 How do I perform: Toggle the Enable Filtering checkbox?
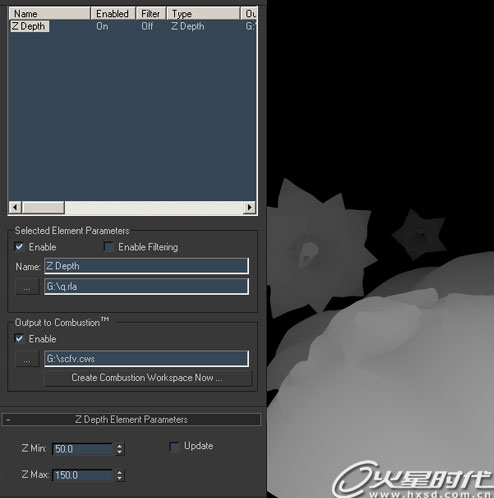point(108,247)
